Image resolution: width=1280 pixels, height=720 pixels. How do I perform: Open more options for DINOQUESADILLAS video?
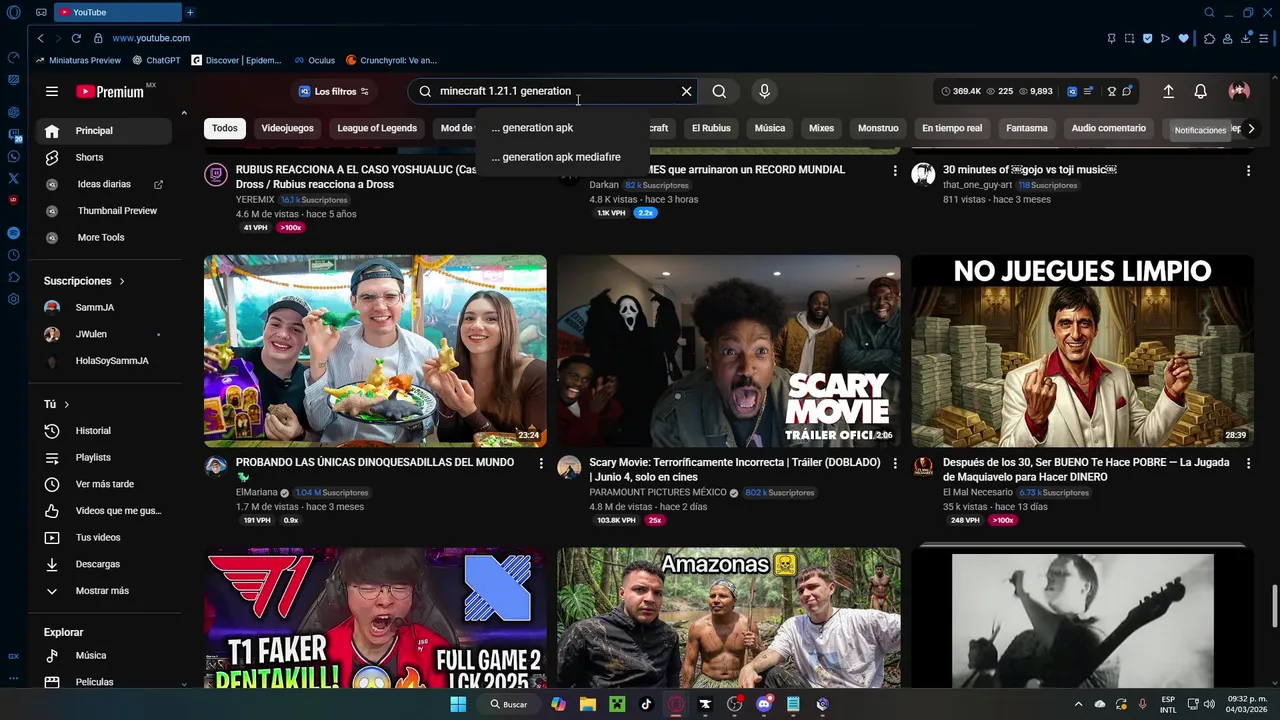pos(541,464)
